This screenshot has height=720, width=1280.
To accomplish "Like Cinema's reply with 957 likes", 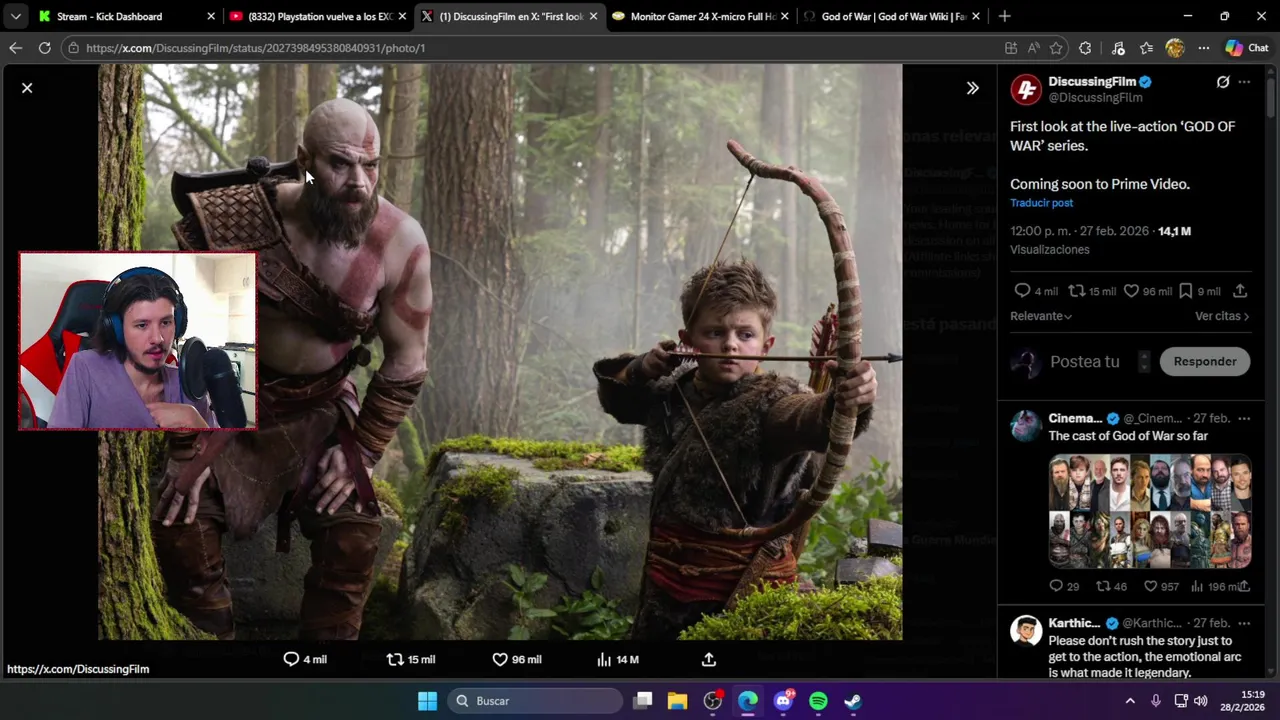I will [1161, 587].
